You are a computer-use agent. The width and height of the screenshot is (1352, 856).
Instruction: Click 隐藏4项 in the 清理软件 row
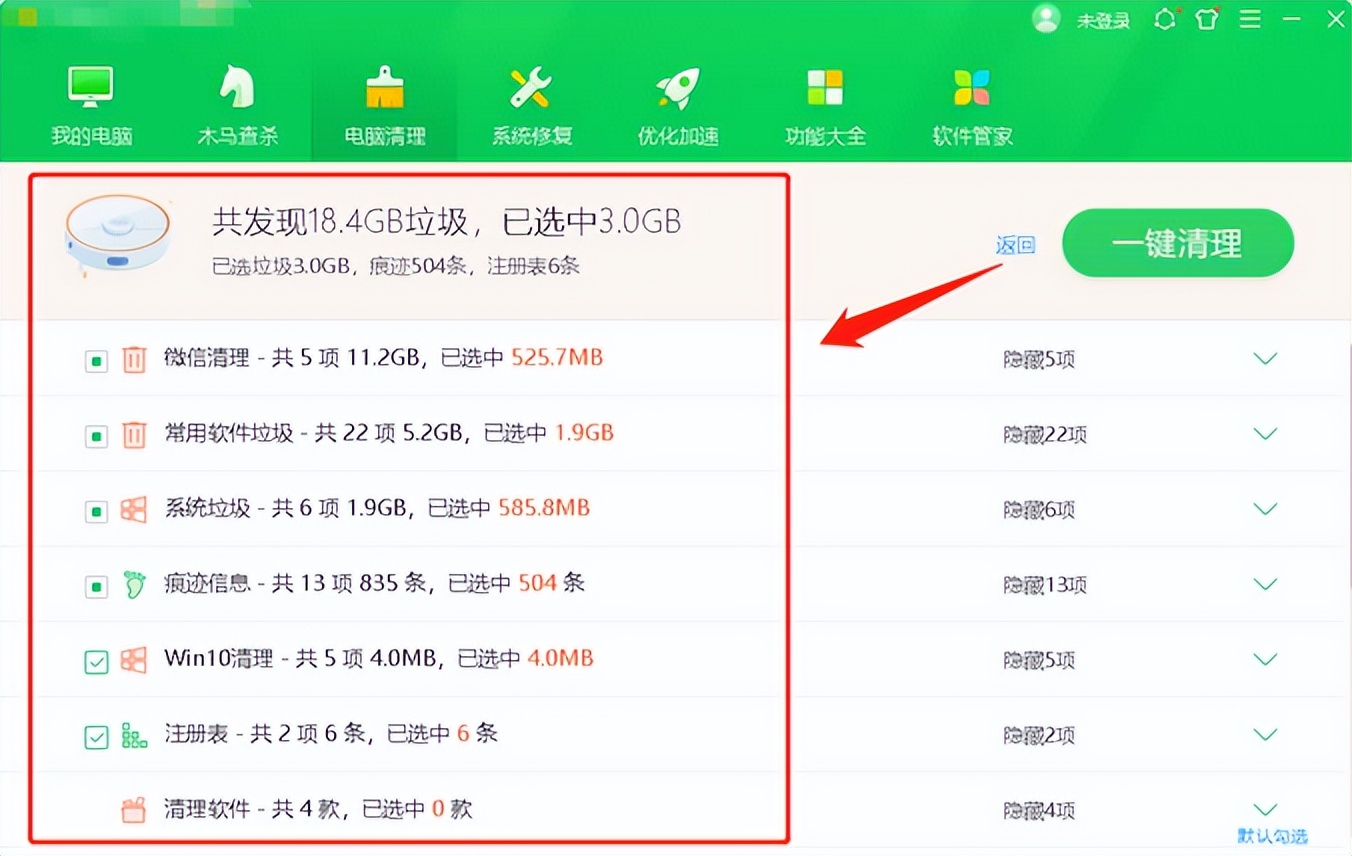coord(1039,811)
